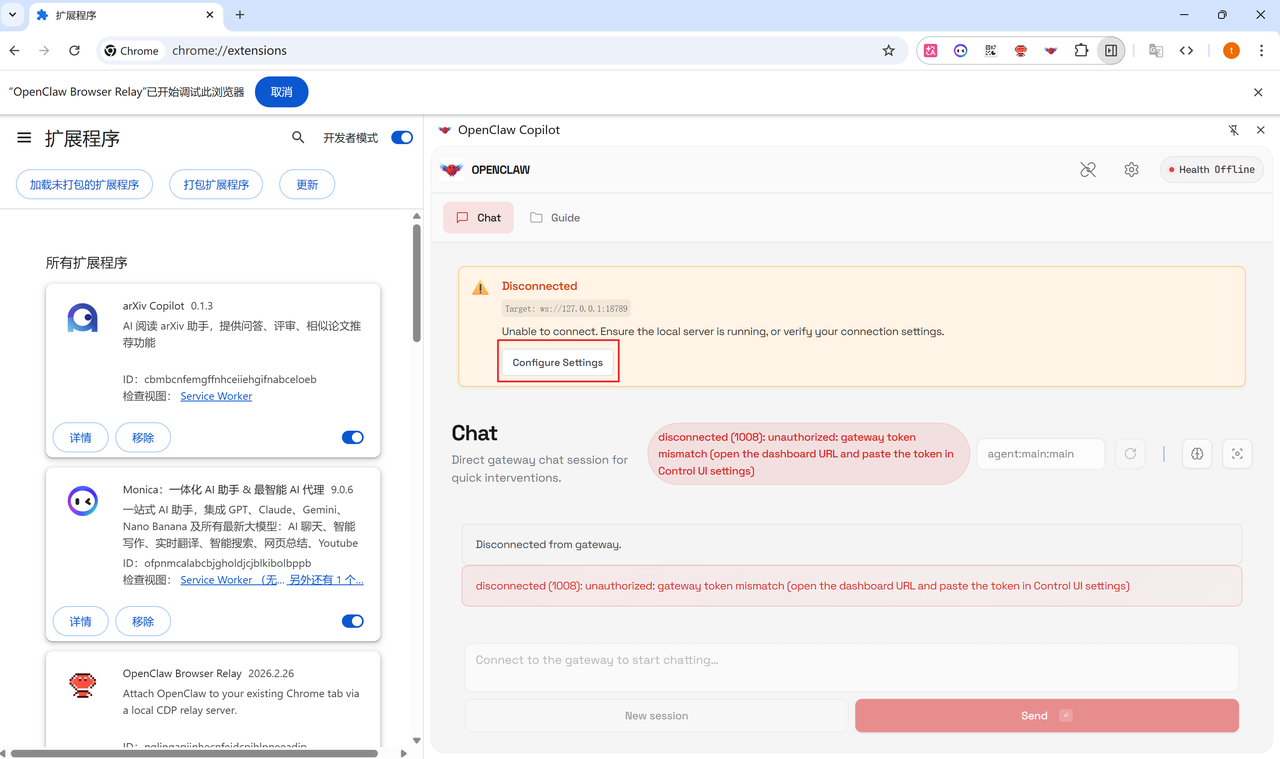Open arXiv Copilot Service Worker link
Screen dimensions: 1280x759
coord(216,396)
